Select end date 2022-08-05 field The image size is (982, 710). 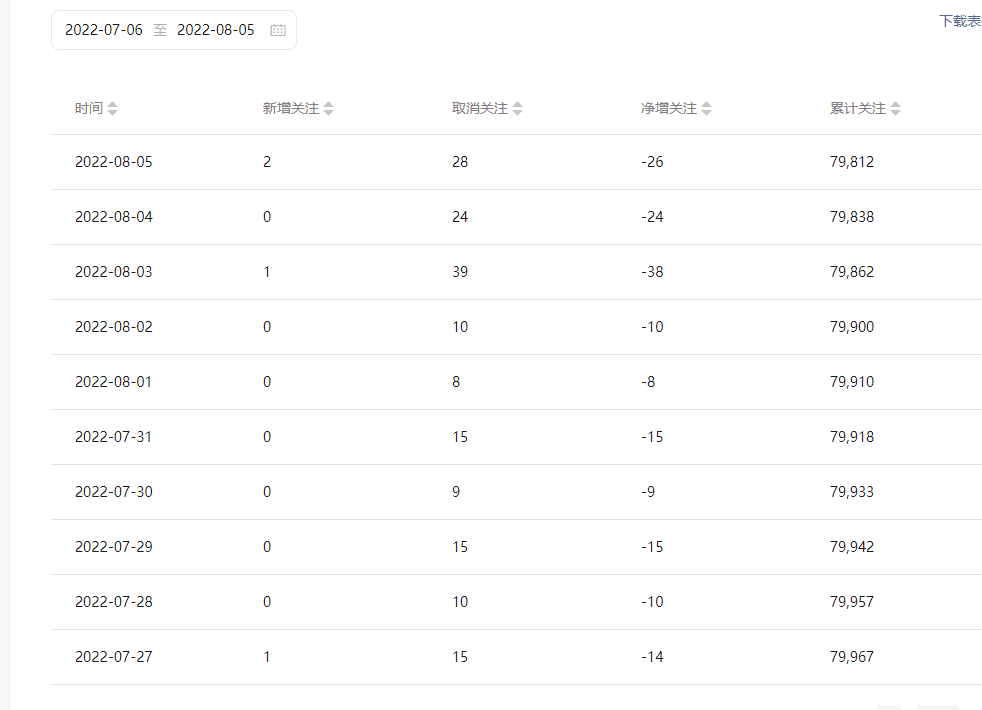pyautogui.click(x=215, y=30)
